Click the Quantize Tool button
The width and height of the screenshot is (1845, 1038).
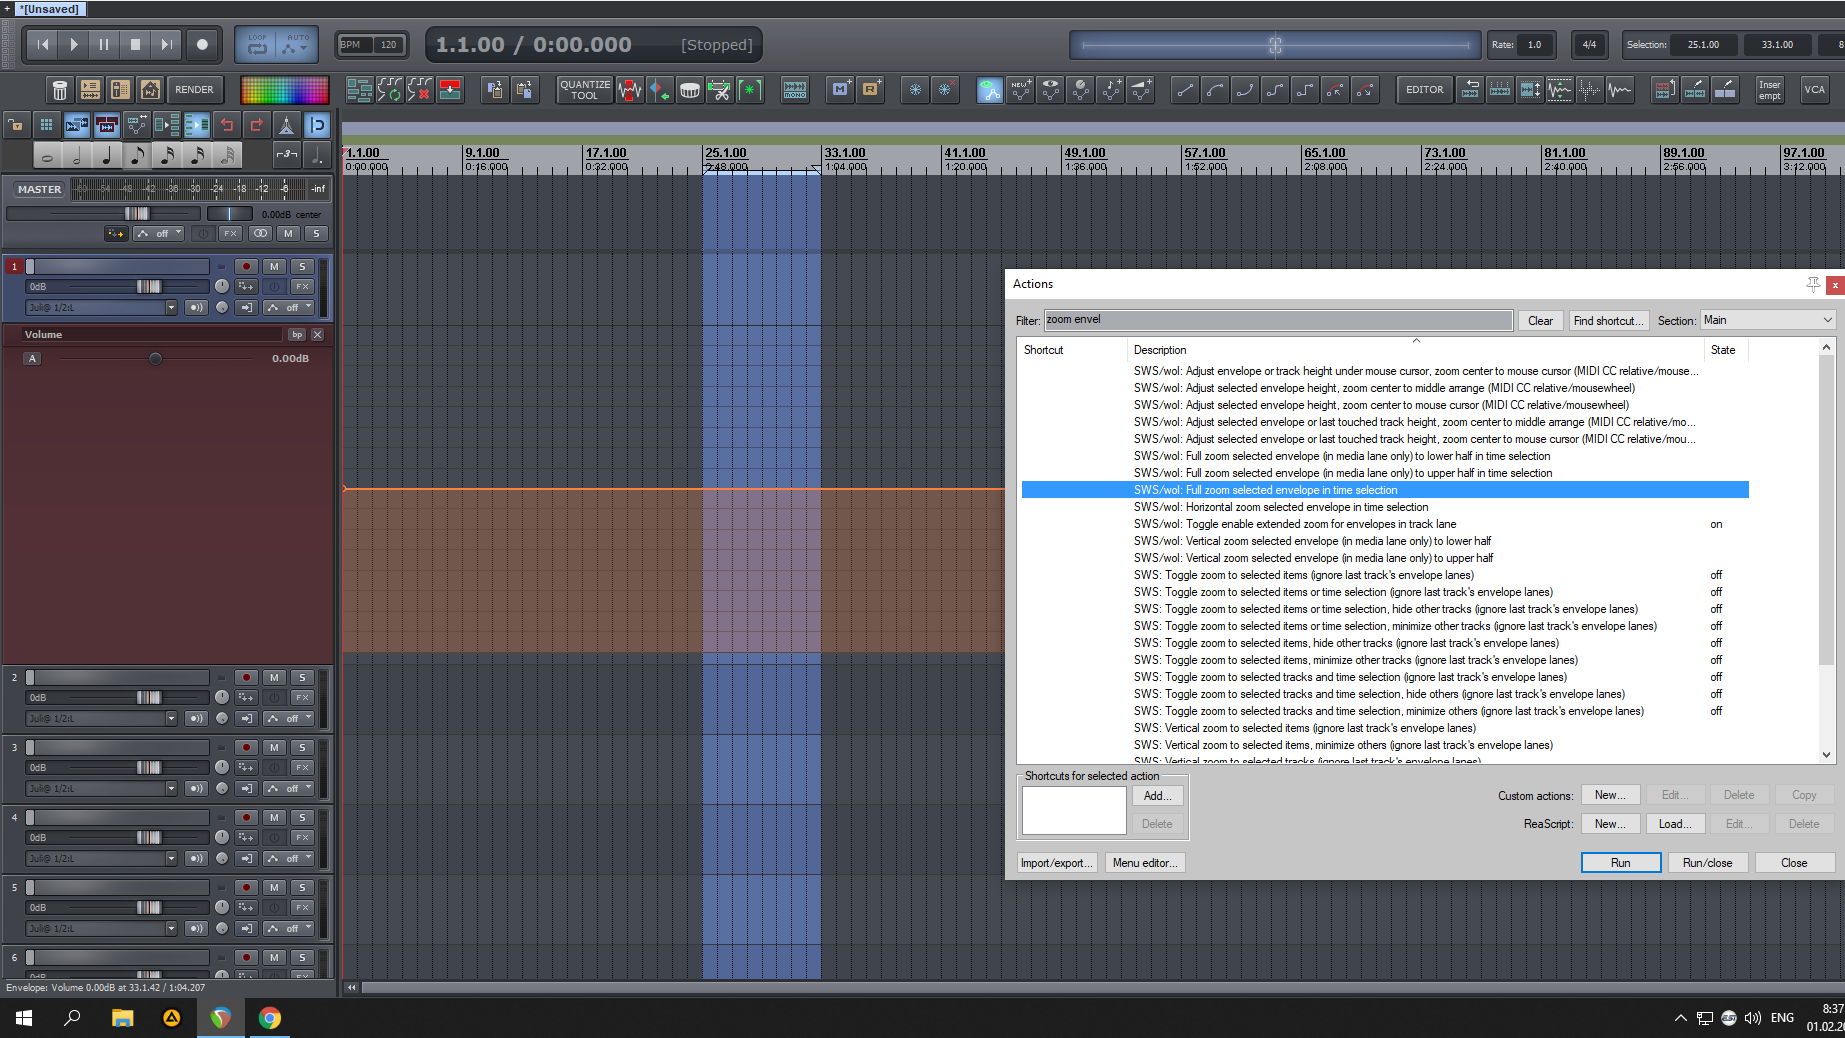click(x=585, y=90)
